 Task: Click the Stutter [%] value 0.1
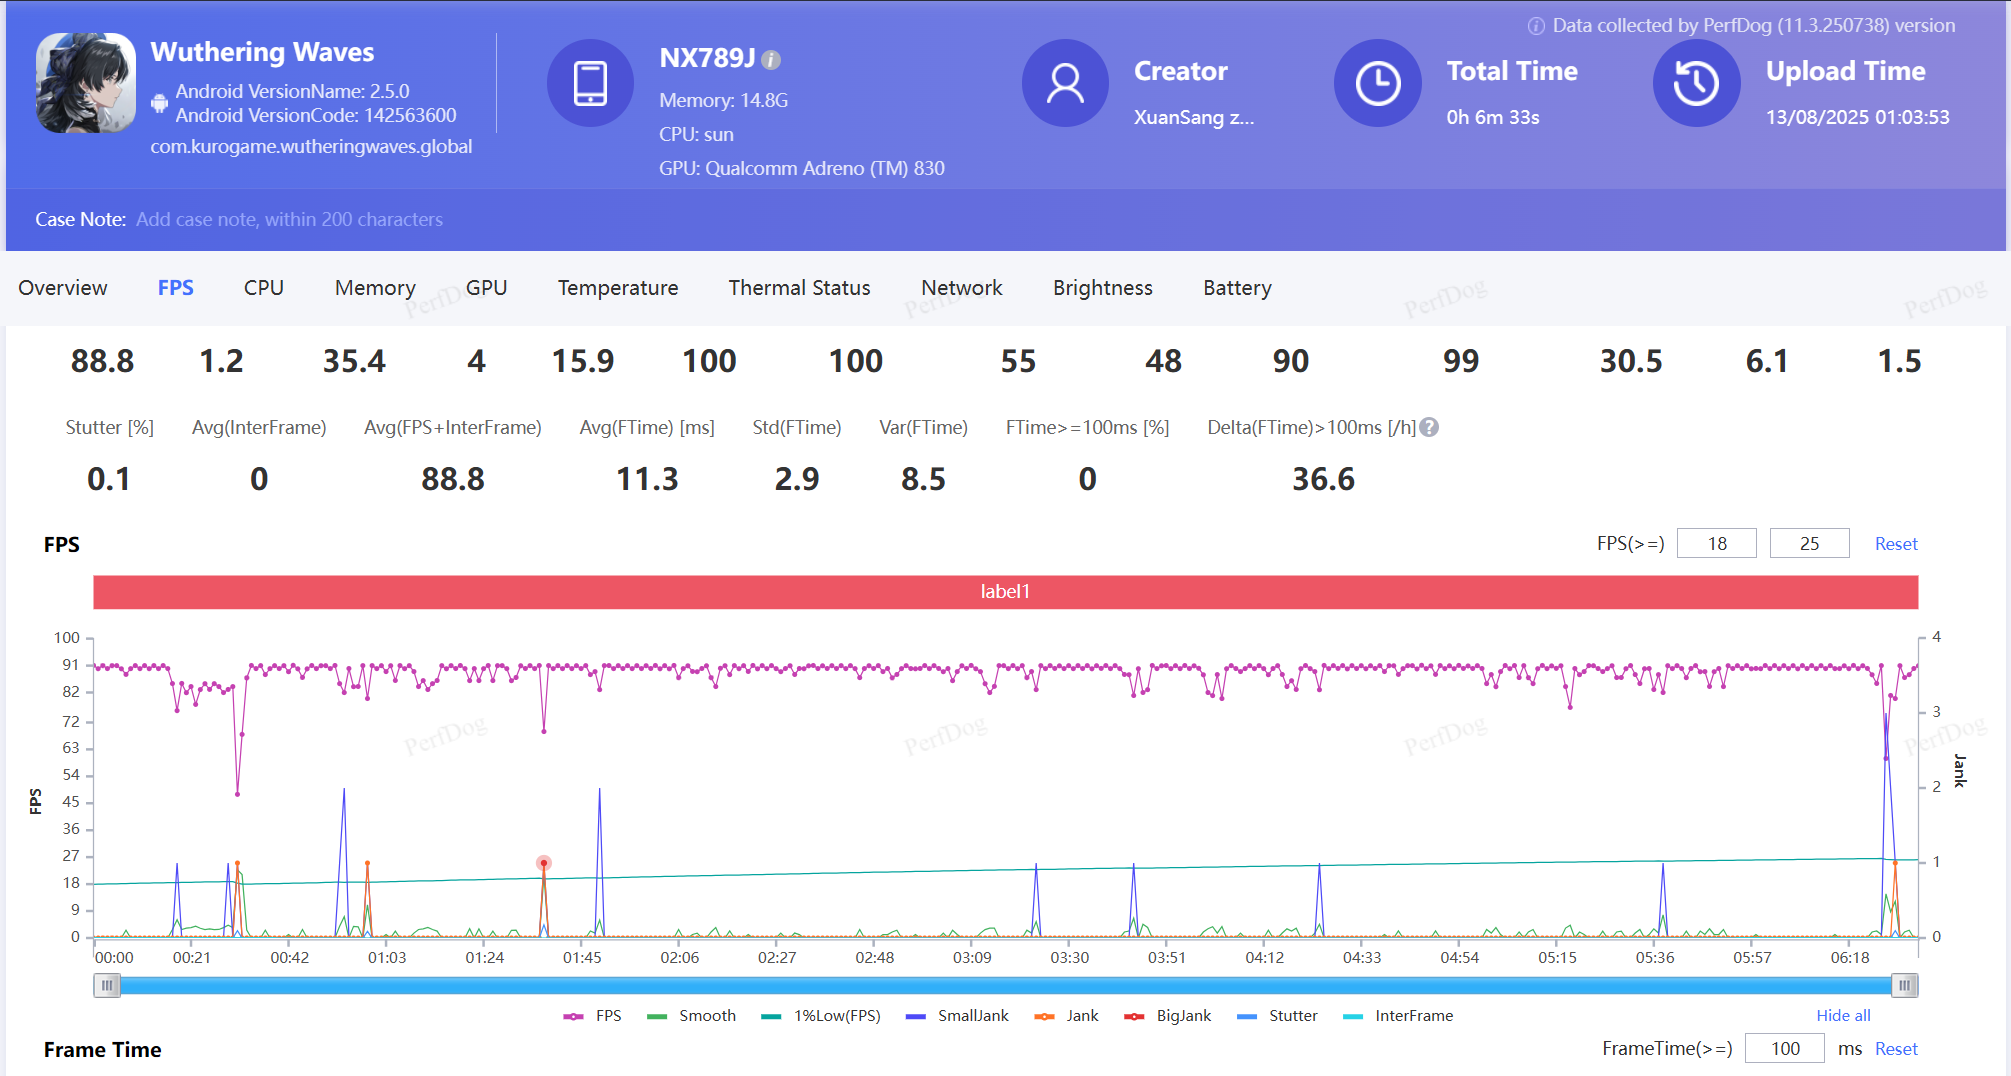coord(108,480)
